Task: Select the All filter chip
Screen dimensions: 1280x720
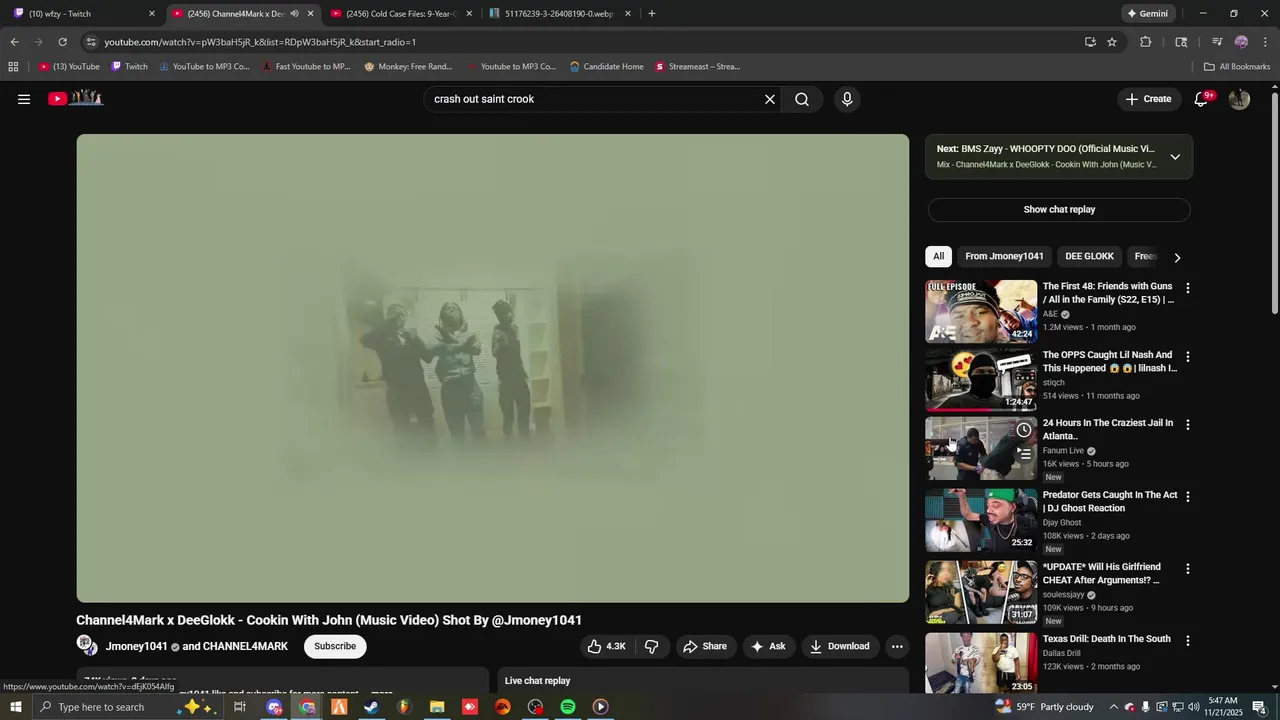Action: (x=938, y=256)
